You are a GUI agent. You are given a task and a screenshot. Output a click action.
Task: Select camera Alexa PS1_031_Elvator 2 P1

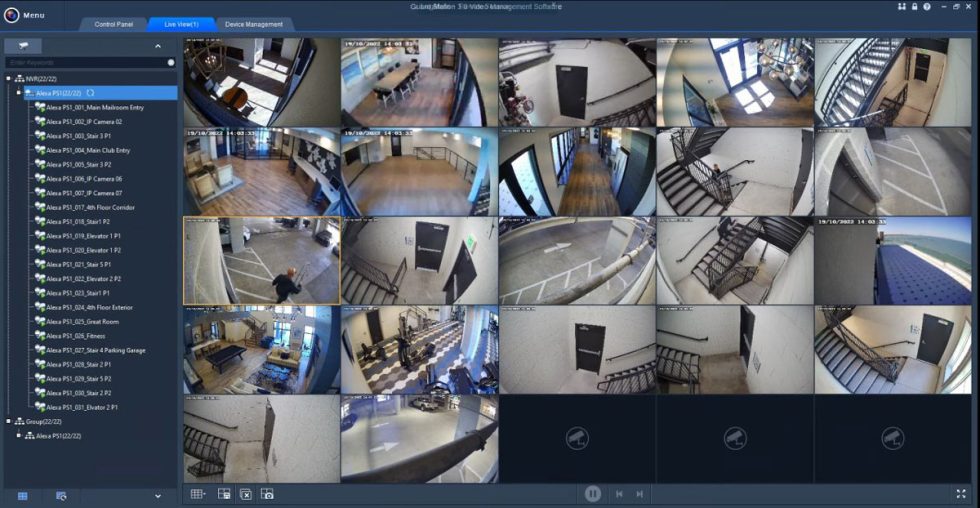tap(82, 407)
